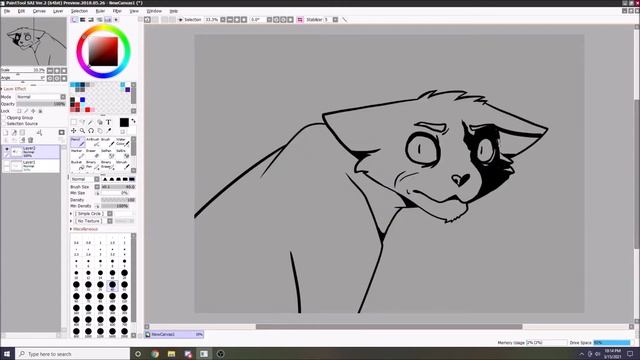The height and width of the screenshot is (360, 640).
Task: Open the Selection menu
Action: coord(79,11)
